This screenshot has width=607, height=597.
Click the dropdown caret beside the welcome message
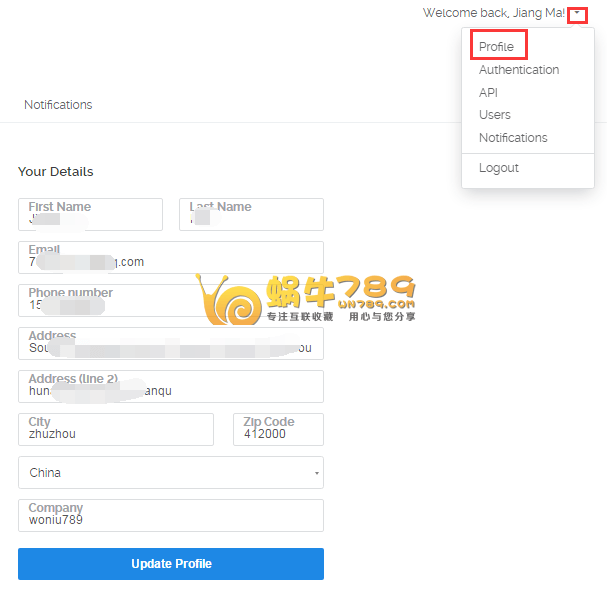pos(577,13)
